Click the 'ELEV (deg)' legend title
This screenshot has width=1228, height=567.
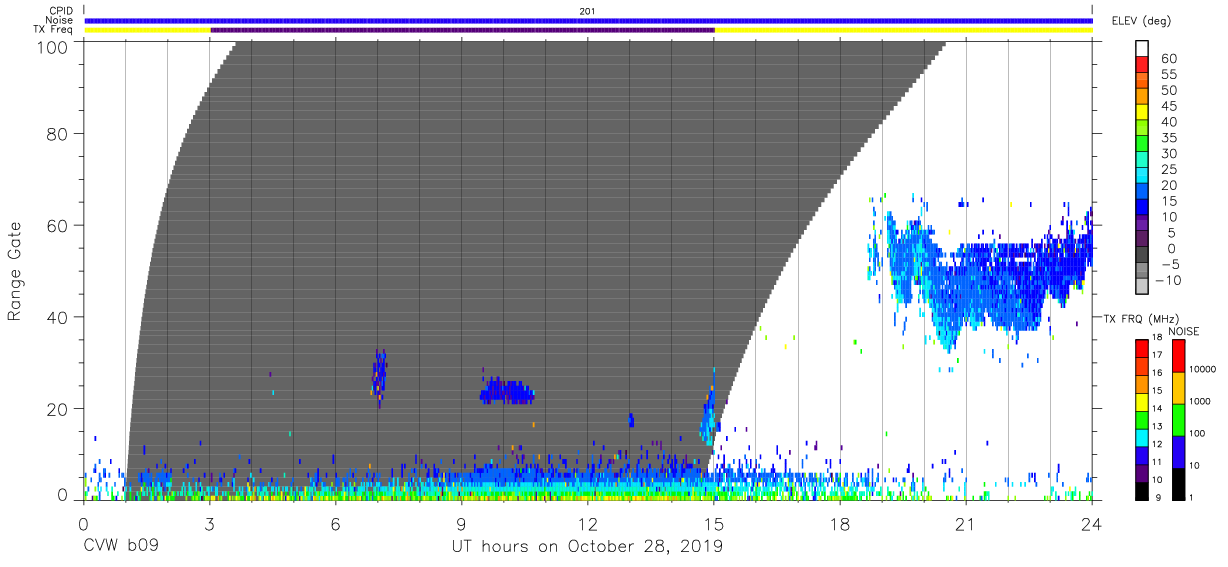click(x=1141, y=21)
